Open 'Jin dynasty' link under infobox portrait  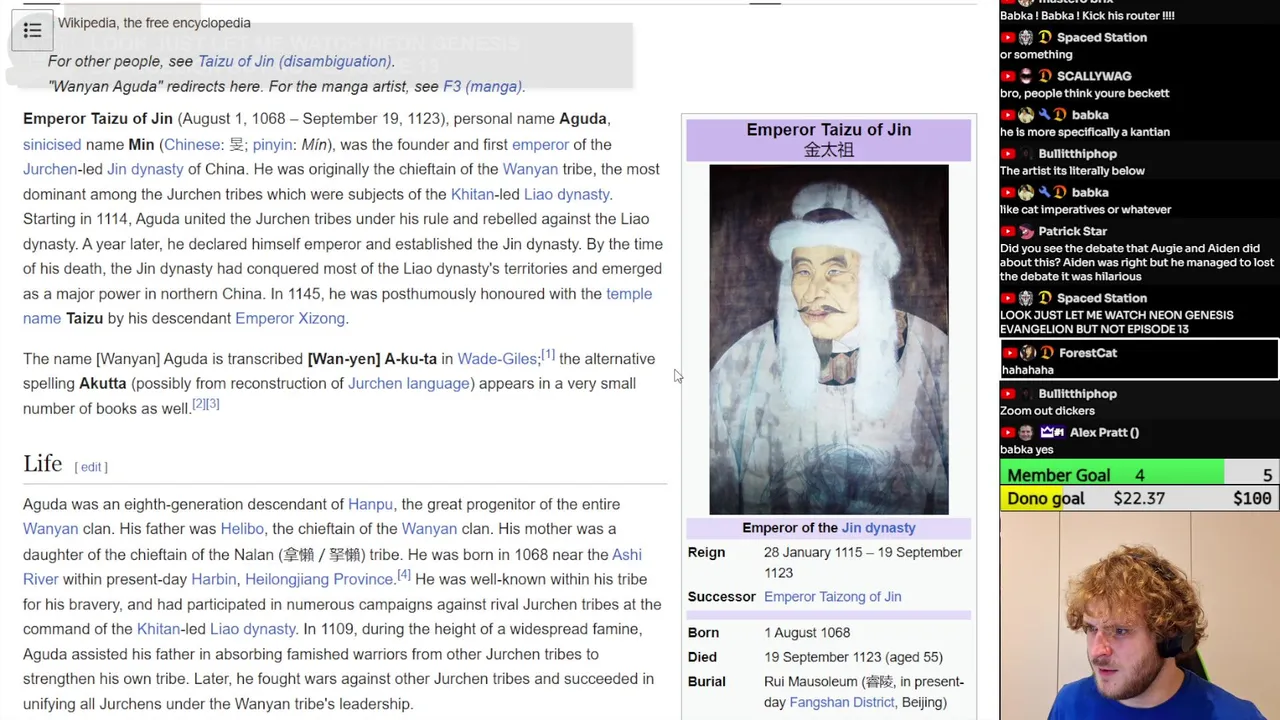point(878,528)
